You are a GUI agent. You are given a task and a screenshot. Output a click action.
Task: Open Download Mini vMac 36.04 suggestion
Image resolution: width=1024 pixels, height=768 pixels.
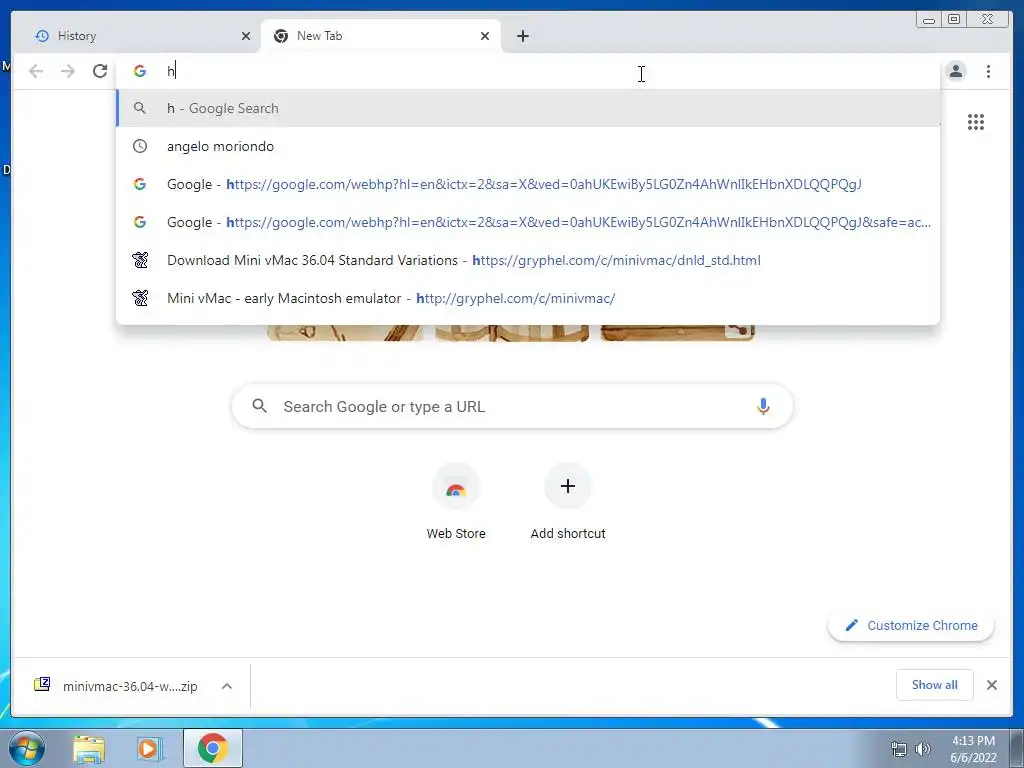click(528, 260)
